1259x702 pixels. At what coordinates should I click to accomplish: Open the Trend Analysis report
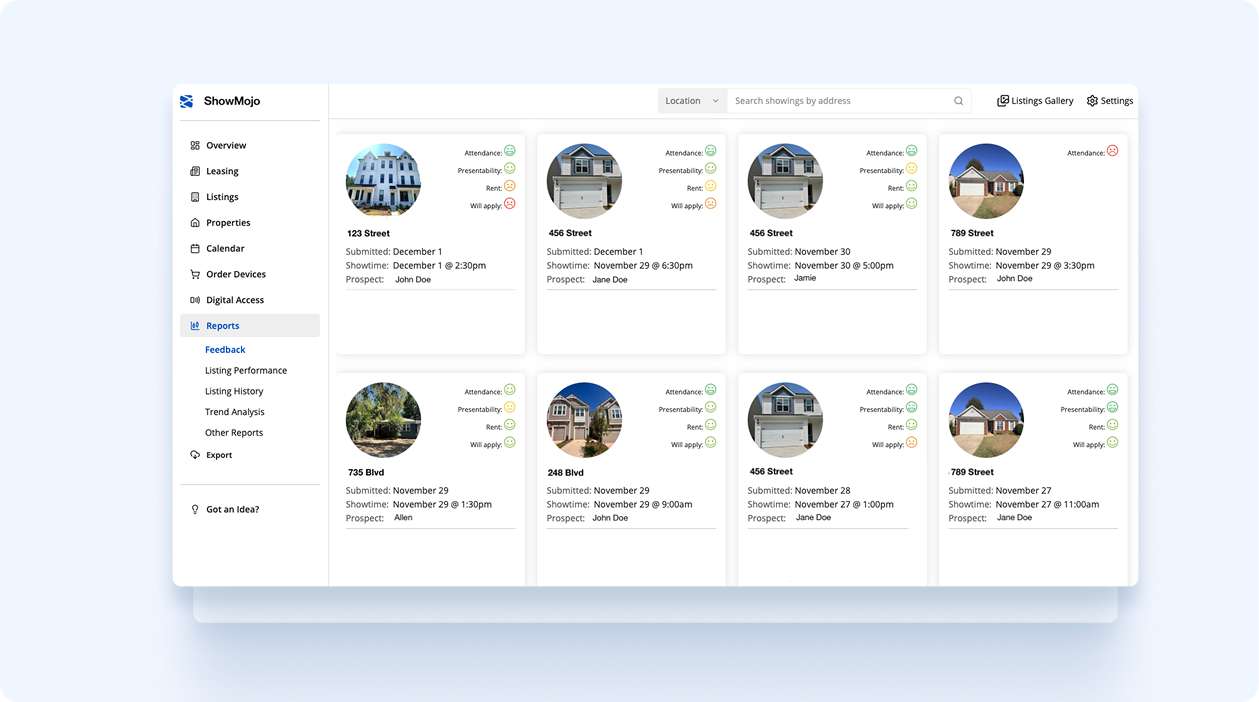coord(235,412)
